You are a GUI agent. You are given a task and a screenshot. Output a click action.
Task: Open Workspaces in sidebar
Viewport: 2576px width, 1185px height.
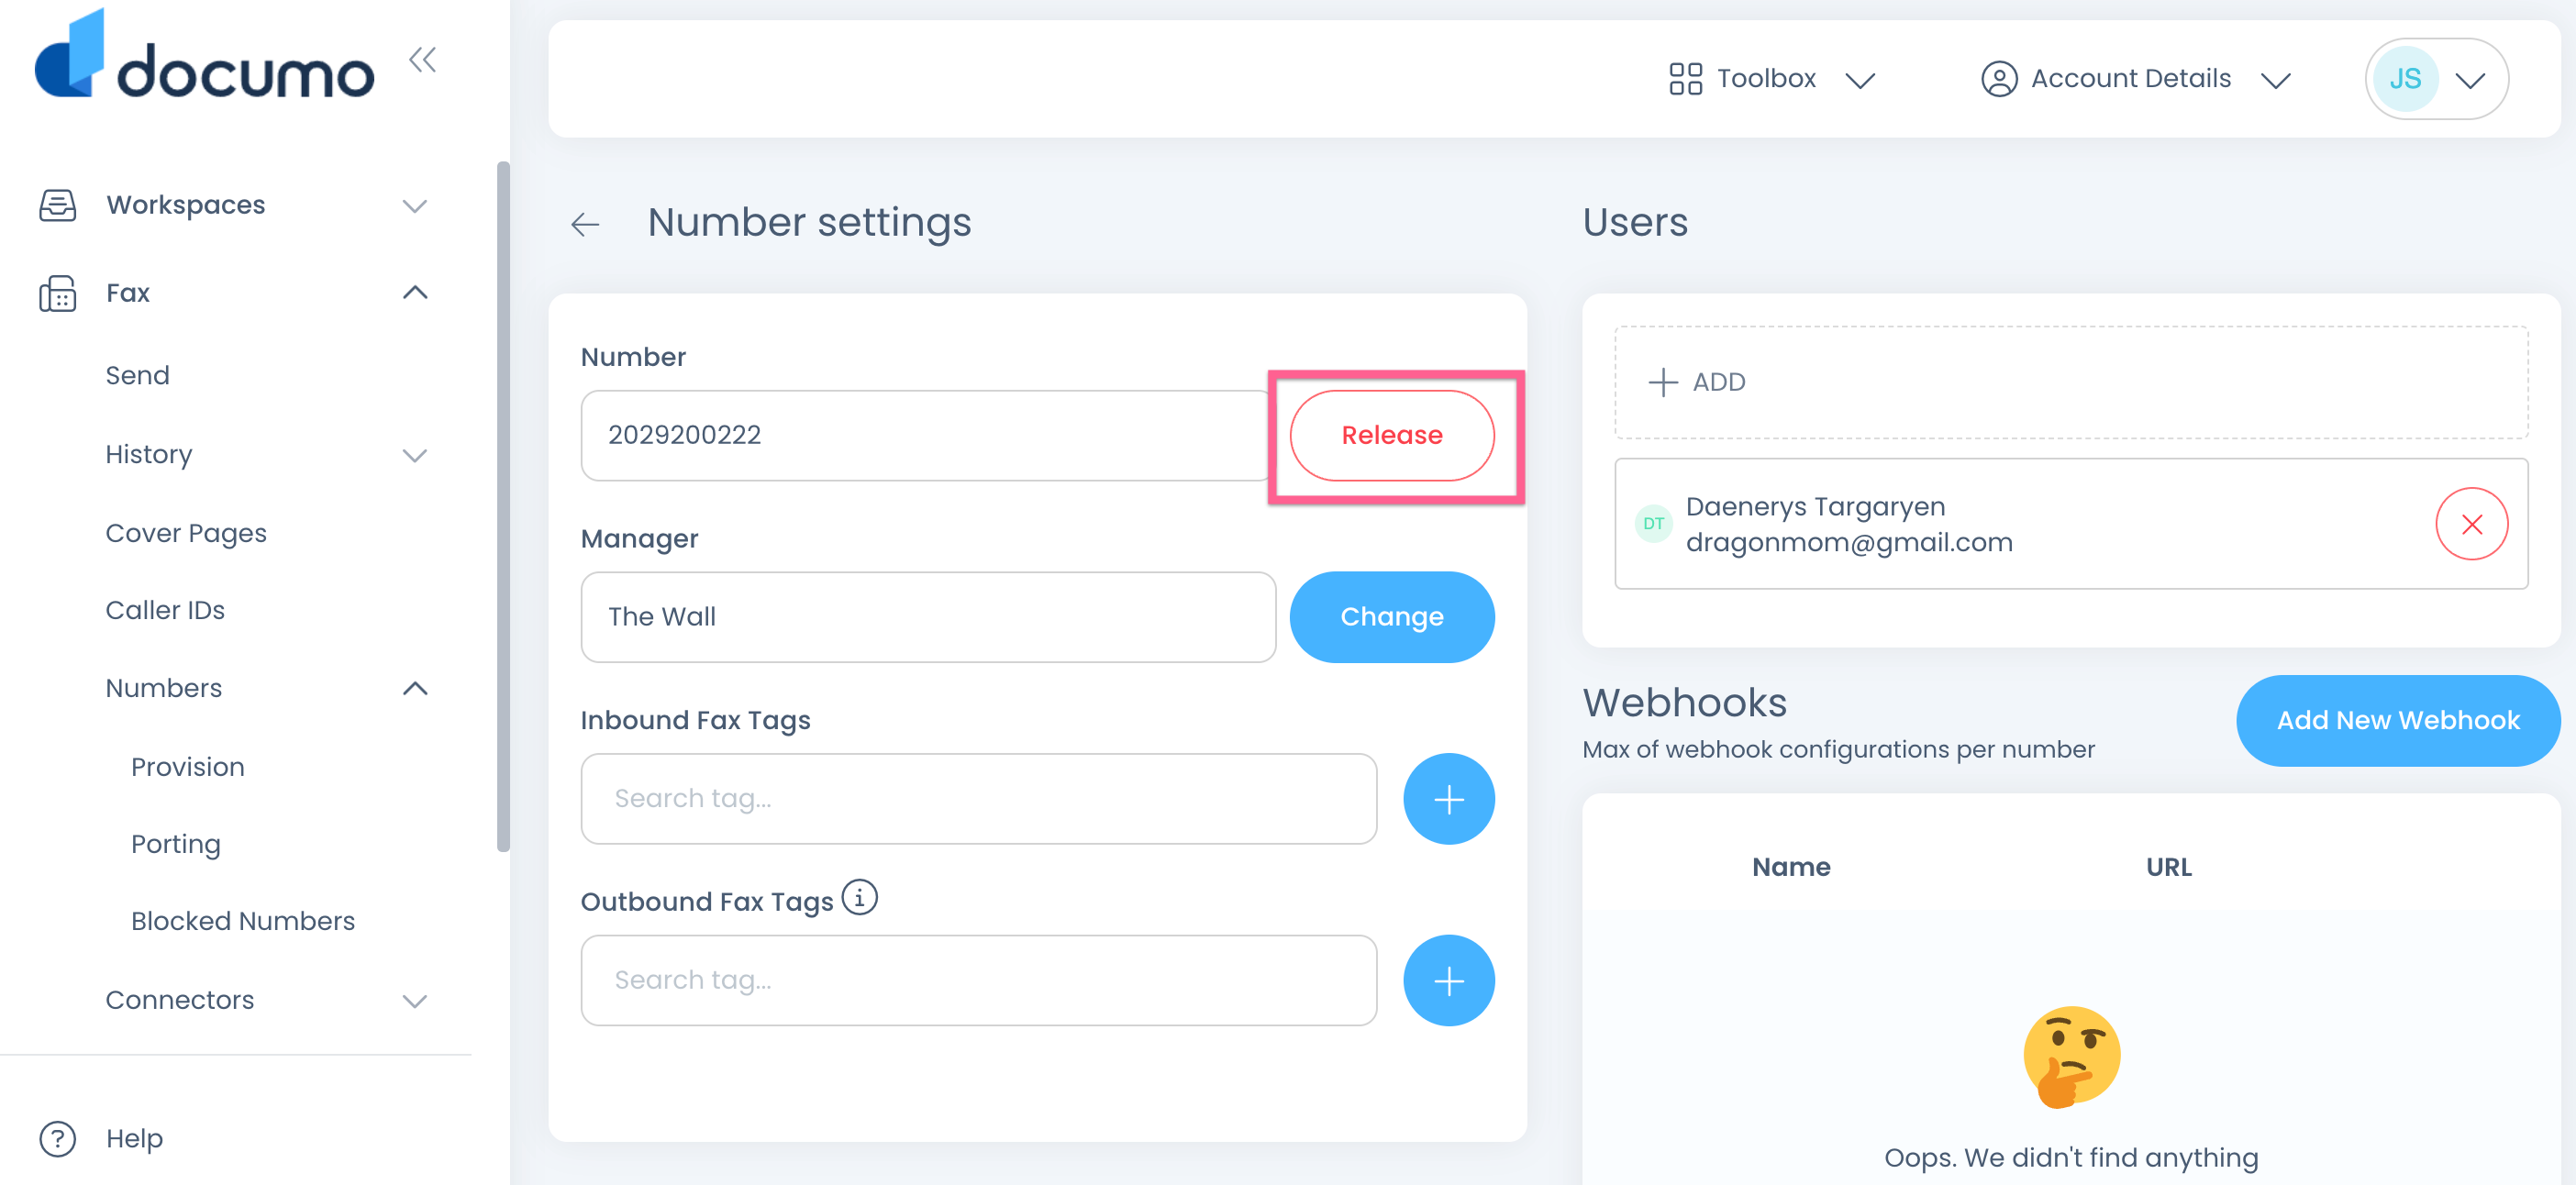186,205
